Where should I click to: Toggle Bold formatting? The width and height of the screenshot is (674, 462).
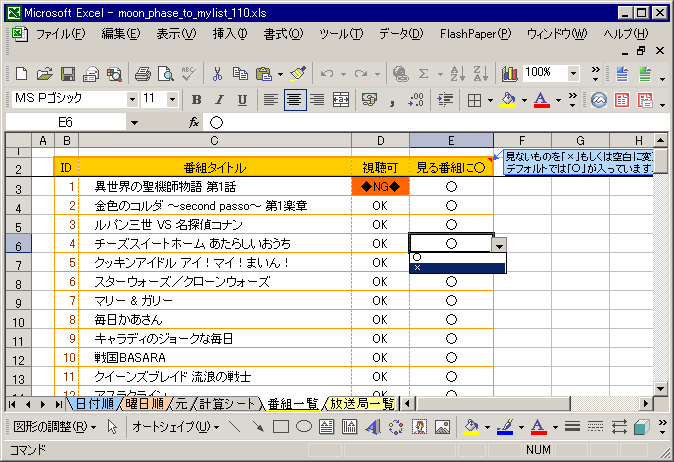click(197, 99)
